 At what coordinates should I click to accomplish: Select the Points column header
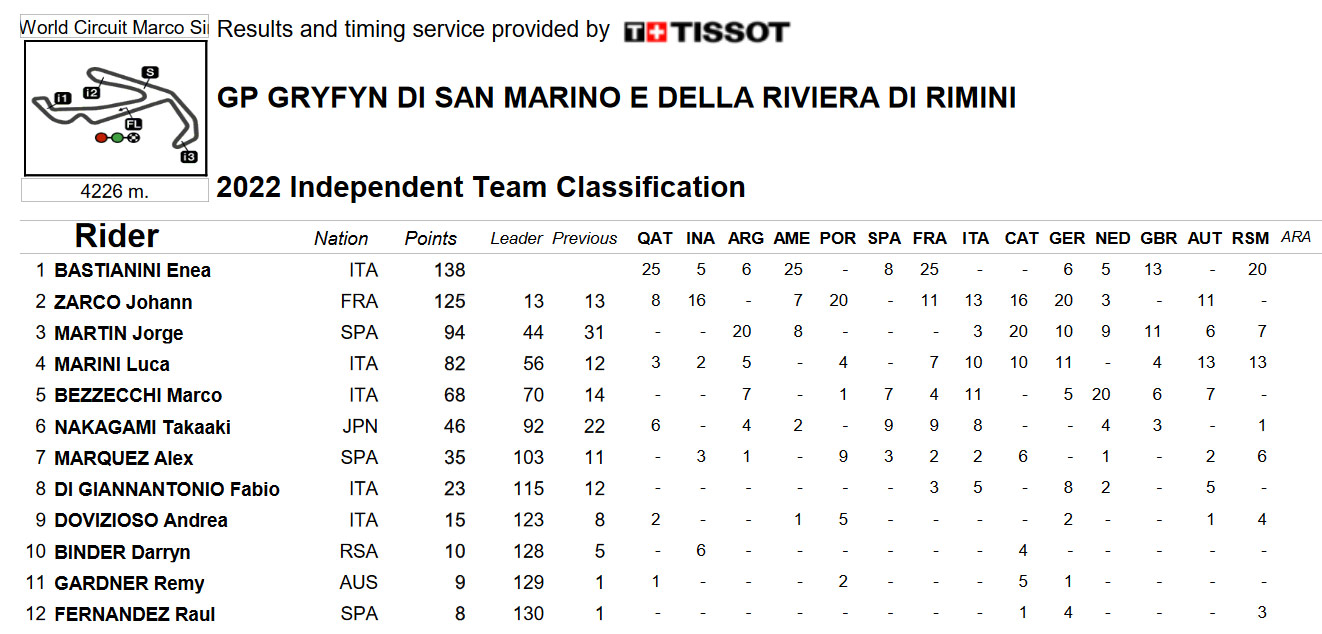pyautogui.click(x=431, y=239)
